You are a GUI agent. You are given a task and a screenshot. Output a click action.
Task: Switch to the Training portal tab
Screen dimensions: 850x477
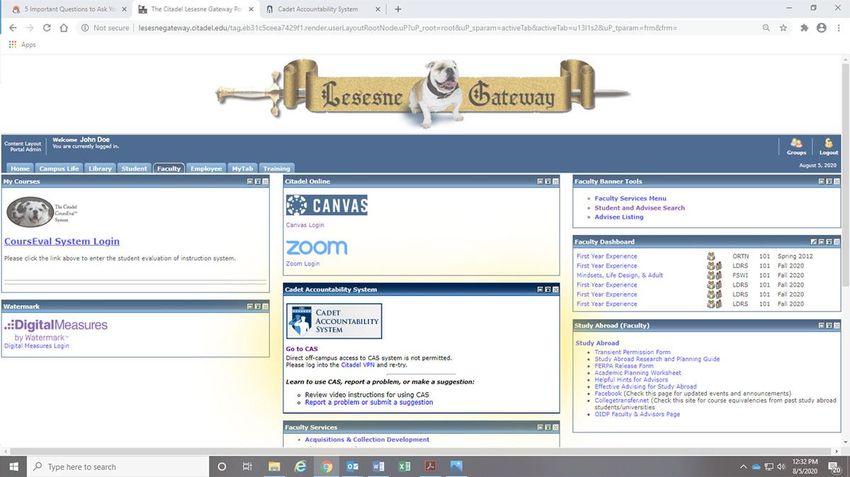[276, 169]
